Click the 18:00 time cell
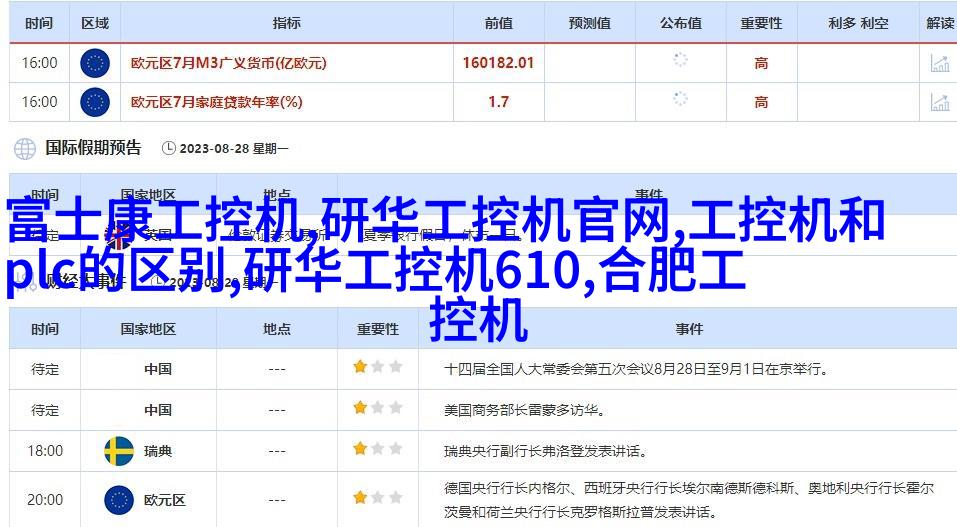The width and height of the screenshot is (957, 527). pyautogui.click(x=45, y=451)
